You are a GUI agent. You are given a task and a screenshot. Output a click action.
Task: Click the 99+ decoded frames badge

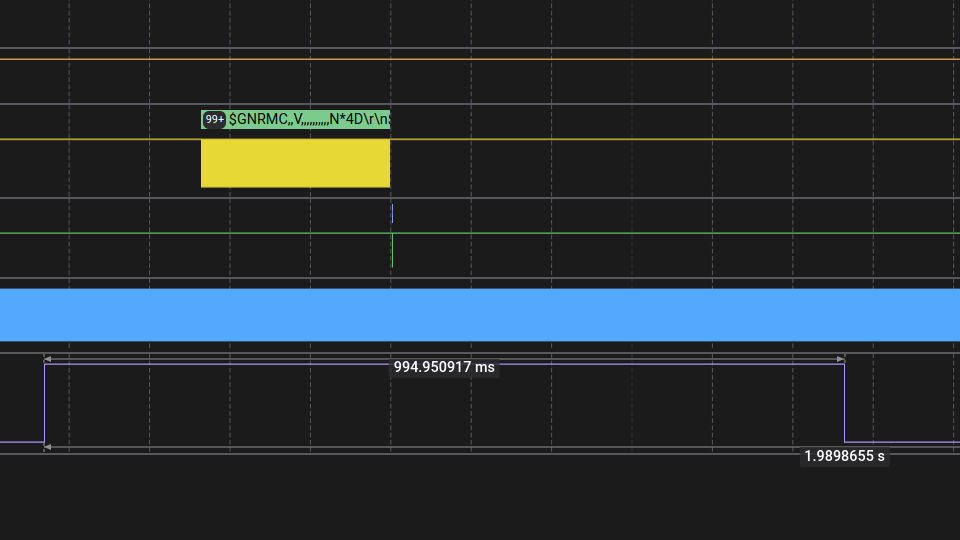click(x=214, y=119)
